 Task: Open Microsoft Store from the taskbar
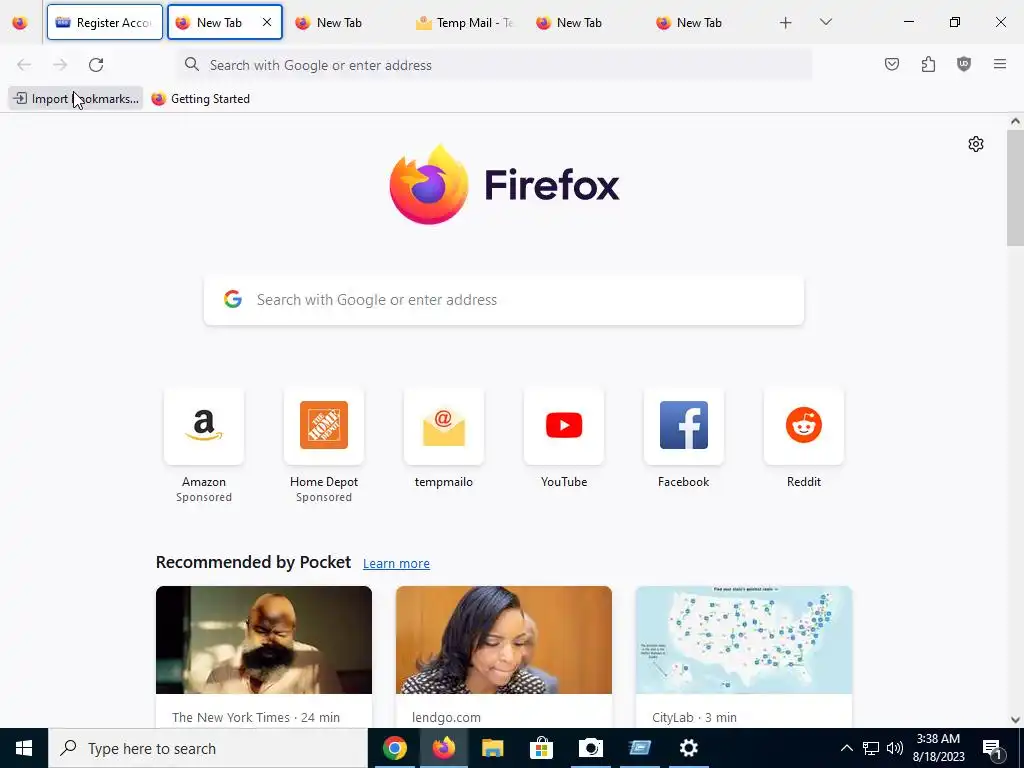point(541,748)
